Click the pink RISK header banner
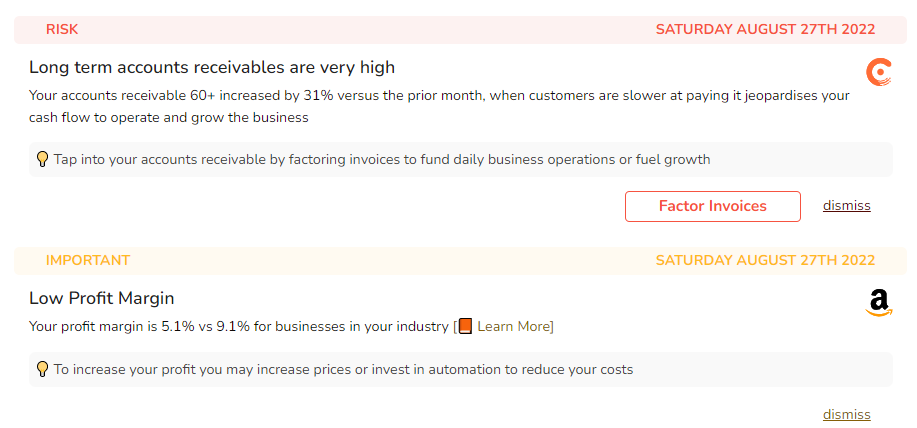The image size is (917, 428). (460, 30)
